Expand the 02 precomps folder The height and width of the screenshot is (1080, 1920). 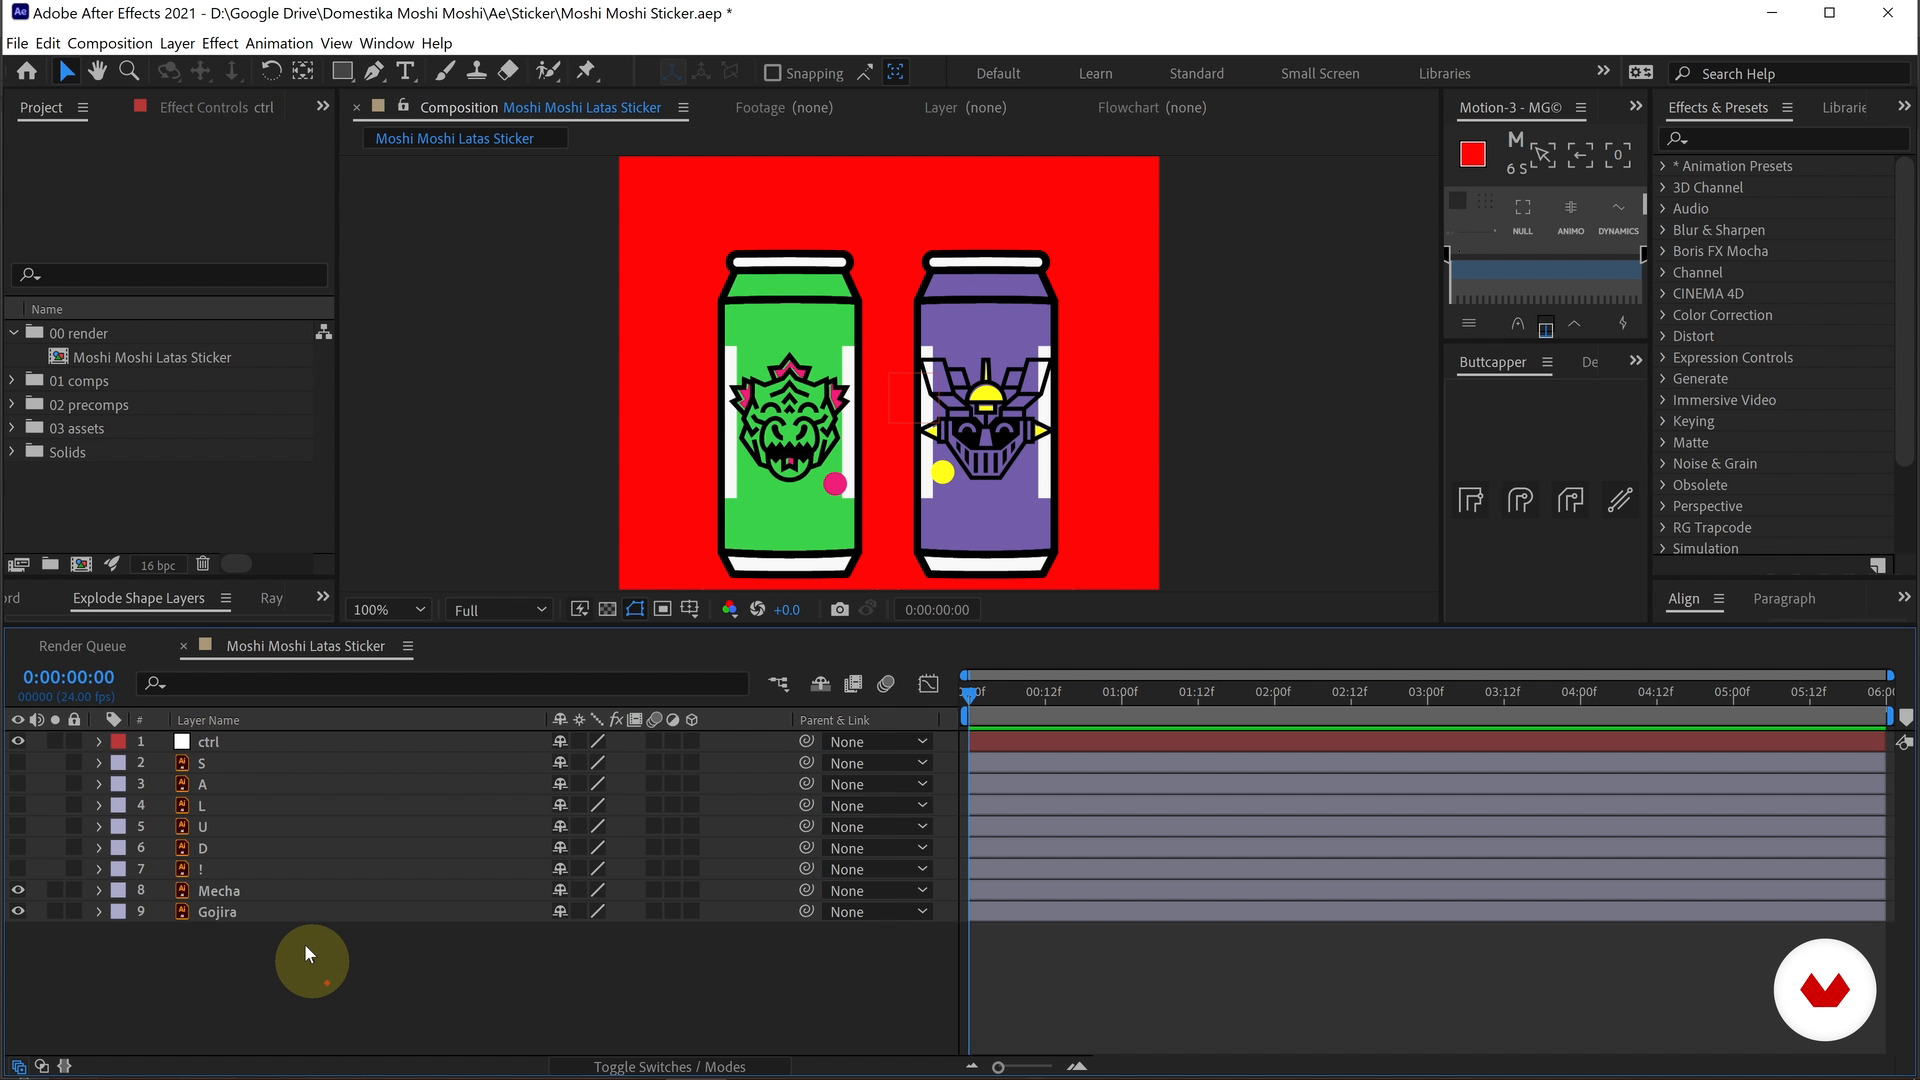click(x=12, y=404)
